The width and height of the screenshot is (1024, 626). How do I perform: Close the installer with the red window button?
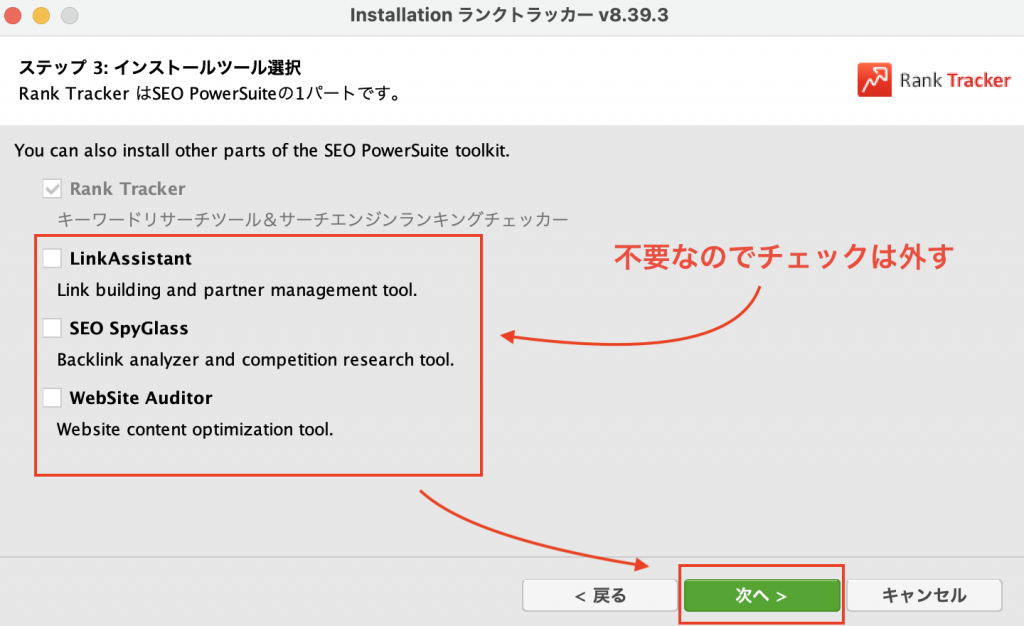coord(13,14)
